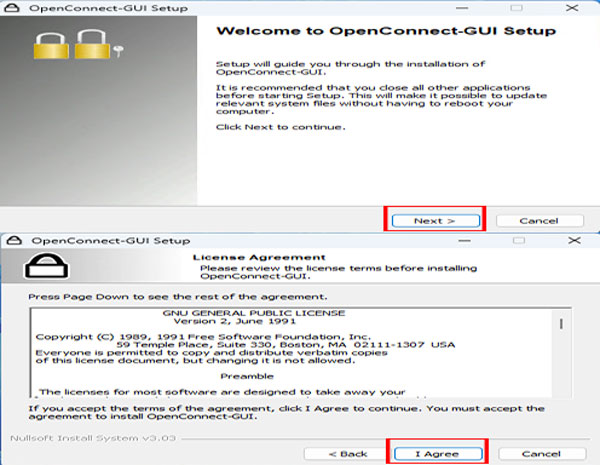The width and height of the screenshot is (600, 465).
Task: Click the license text scrollbar thumb
Action: pyautogui.click(x=562, y=323)
